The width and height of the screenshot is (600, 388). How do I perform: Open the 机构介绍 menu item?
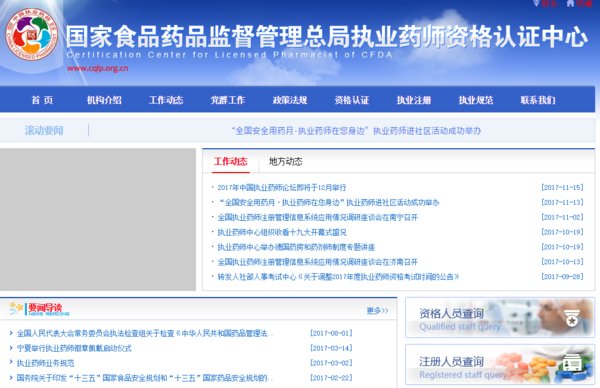click(x=104, y=100)
